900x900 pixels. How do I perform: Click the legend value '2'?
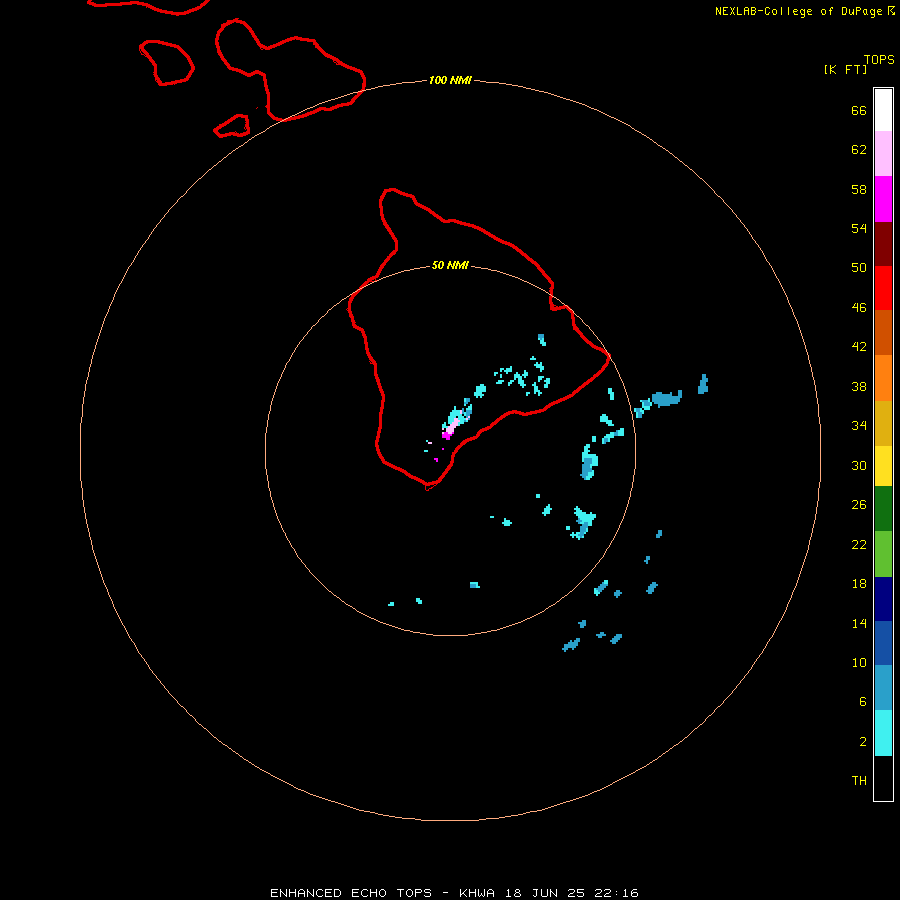(x=863, y=742)
